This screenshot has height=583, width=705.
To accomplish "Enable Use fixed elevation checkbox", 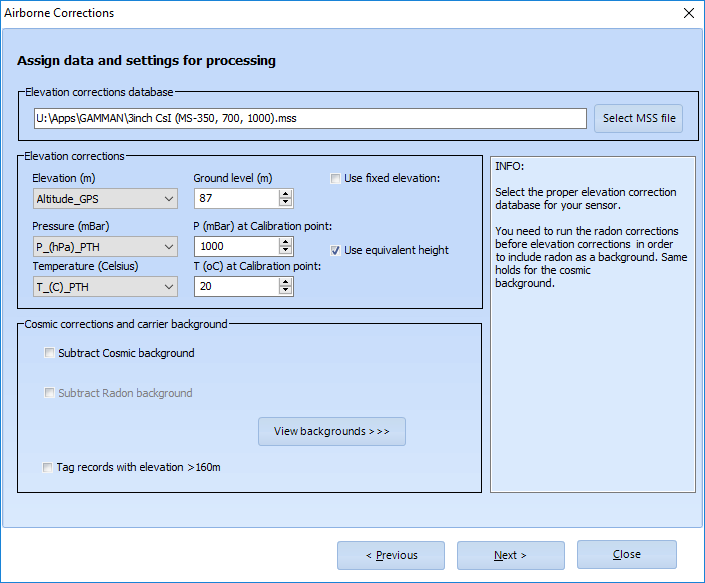I will click(336, 178).
